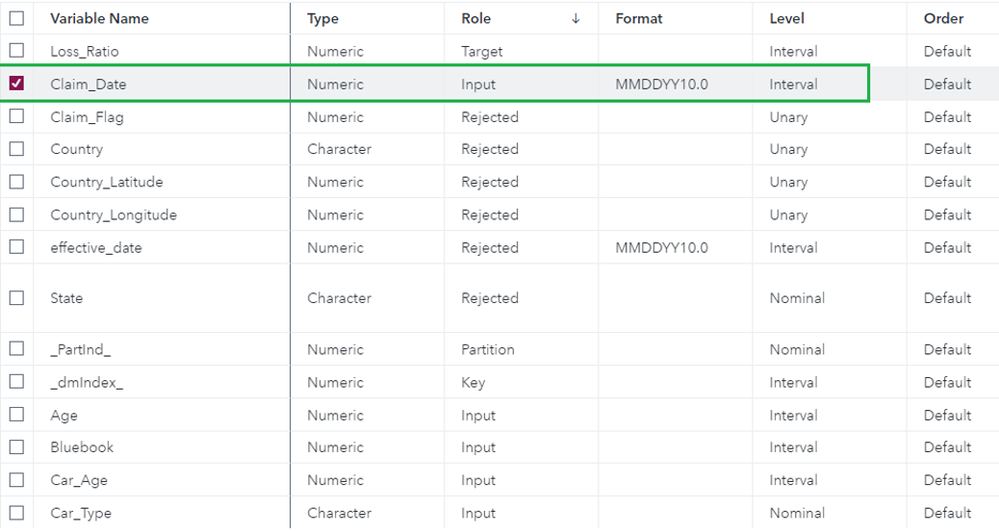Click the MMDDYY10.0 format of Claim_Date
This screenshot has height=531, width=999.
[662, 85]
